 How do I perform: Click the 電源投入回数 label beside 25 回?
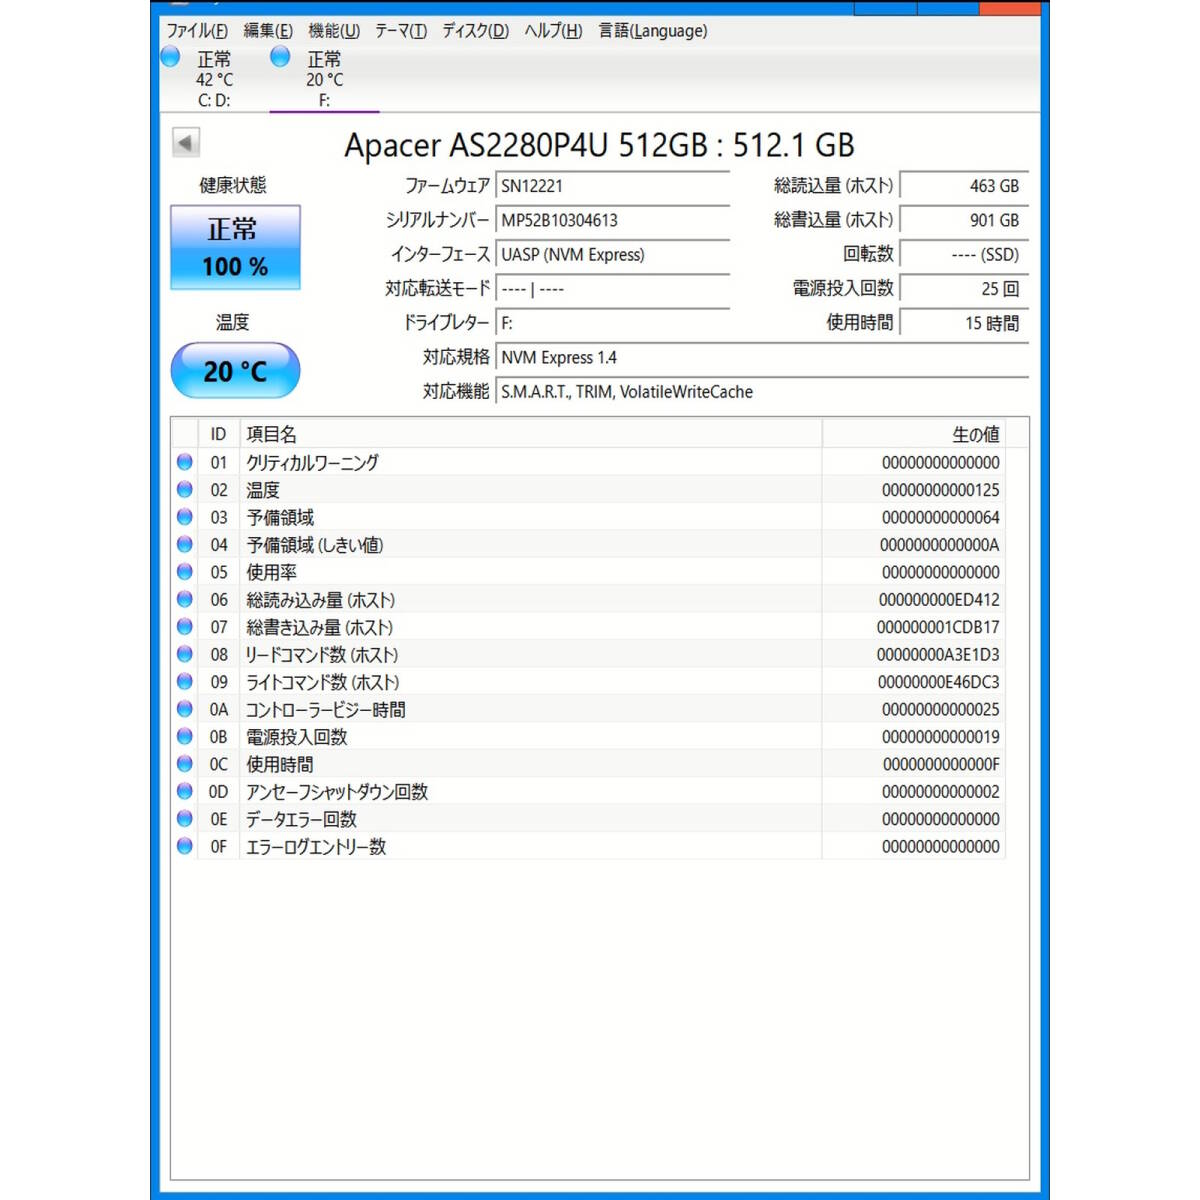point(843,288)
